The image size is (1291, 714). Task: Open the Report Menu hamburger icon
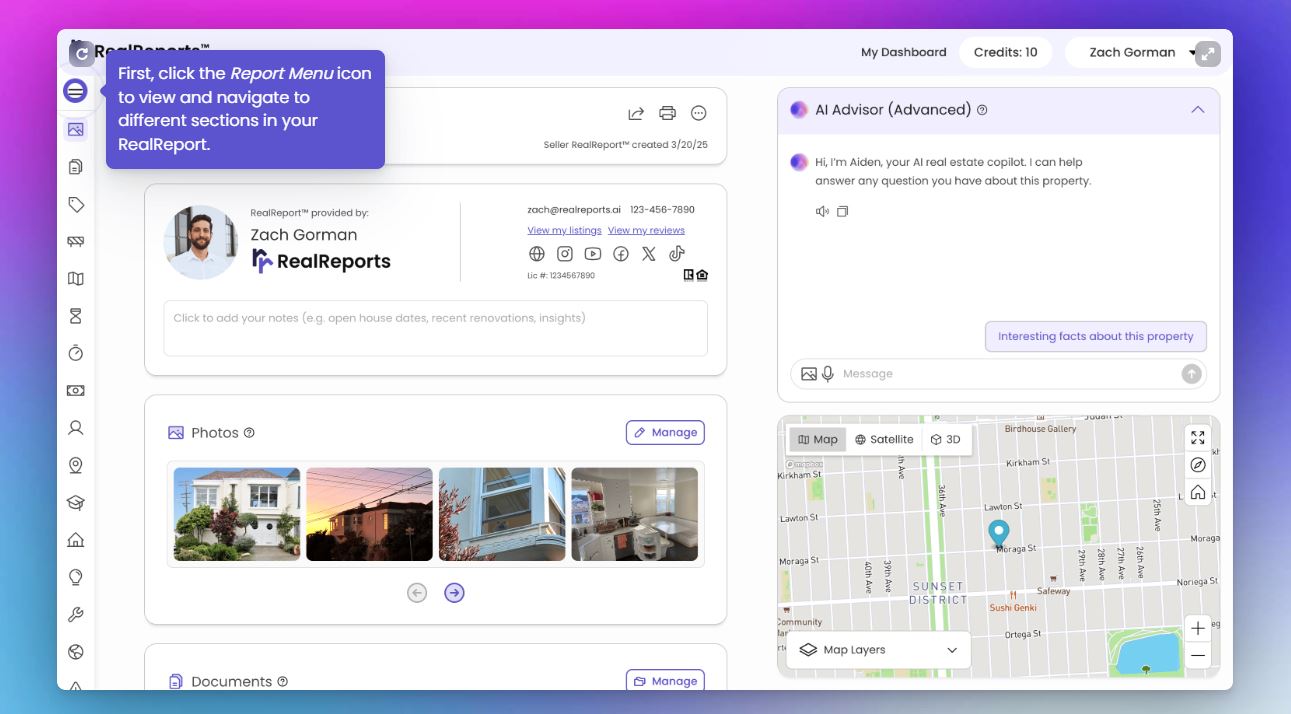tap(75, 91)
